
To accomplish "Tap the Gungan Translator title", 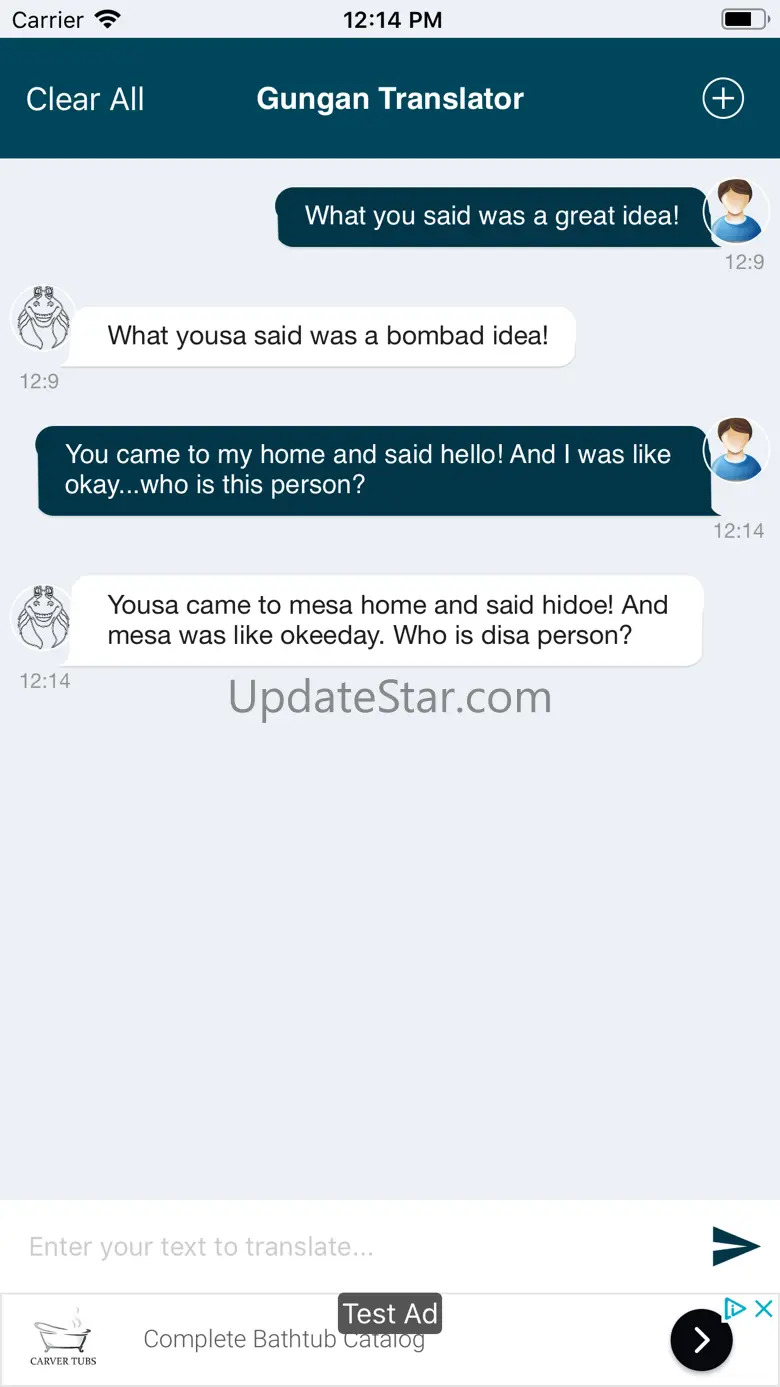I will click(x=390, y=99).
